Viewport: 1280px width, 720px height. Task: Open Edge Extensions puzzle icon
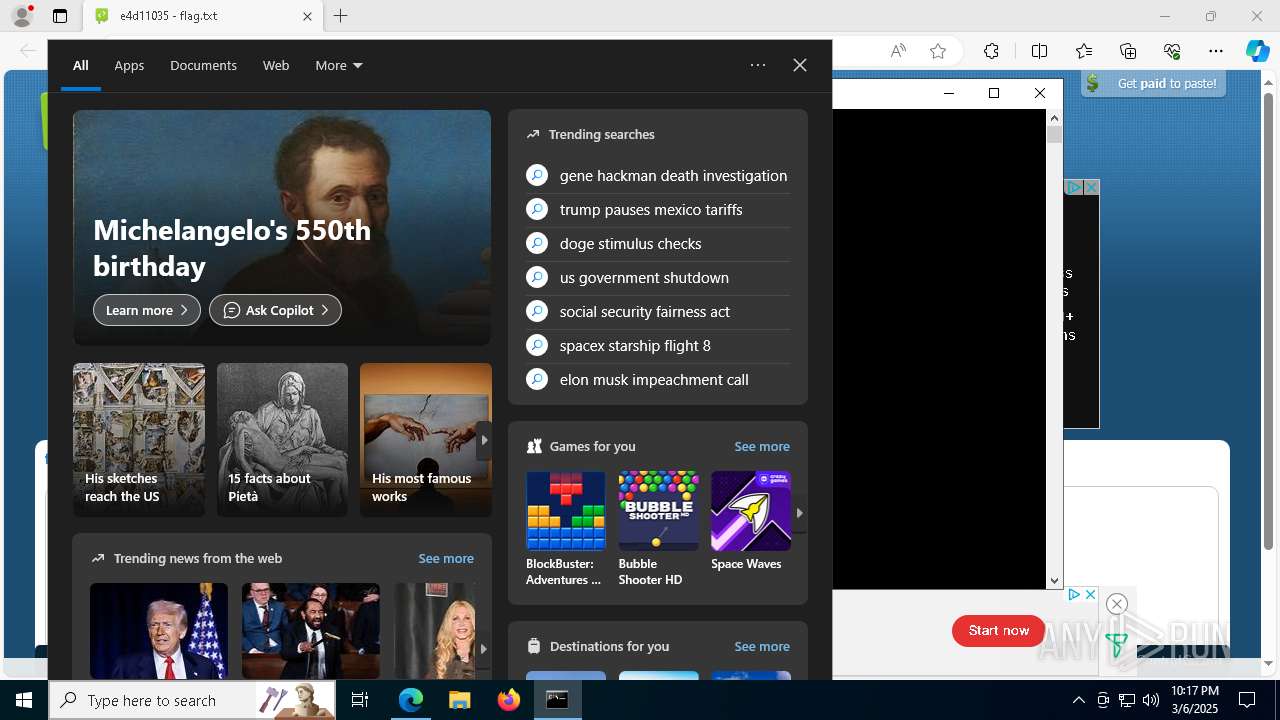click(x=991, y=51)
